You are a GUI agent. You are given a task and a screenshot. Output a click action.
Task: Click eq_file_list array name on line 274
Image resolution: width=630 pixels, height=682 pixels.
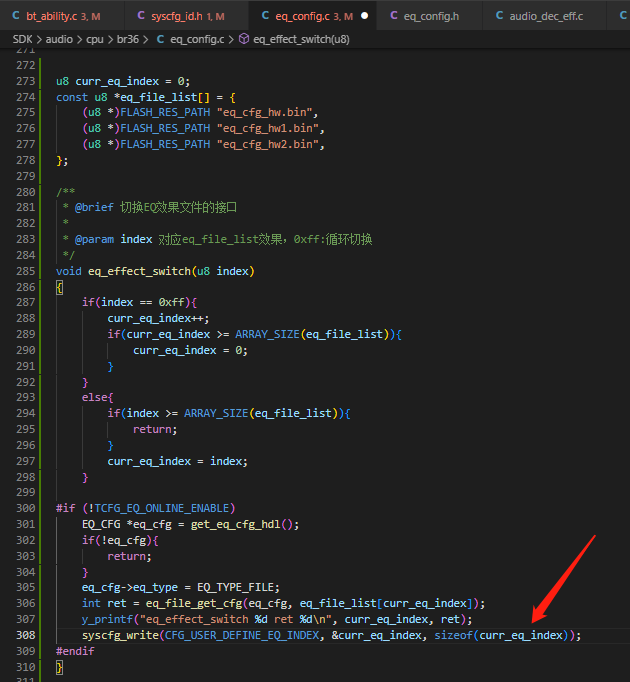click(158, 97)
